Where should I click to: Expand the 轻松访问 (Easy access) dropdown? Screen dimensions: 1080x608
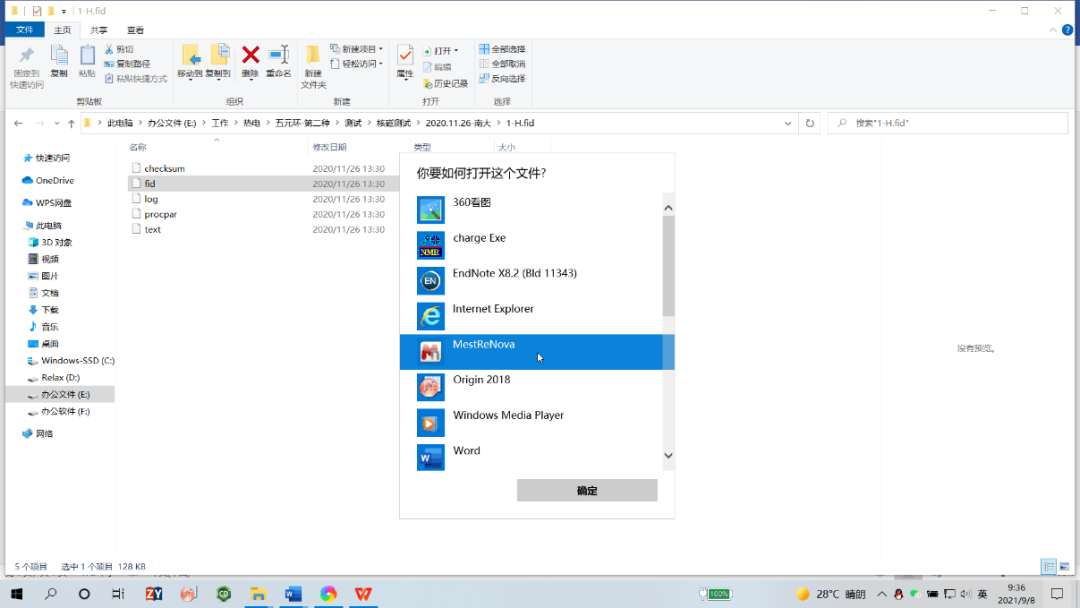tap(356, 64)
